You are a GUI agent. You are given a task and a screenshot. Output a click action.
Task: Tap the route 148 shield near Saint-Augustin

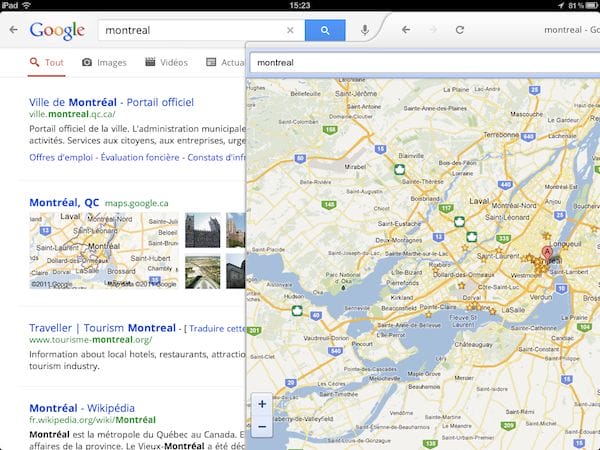click(x=329, y=205)
